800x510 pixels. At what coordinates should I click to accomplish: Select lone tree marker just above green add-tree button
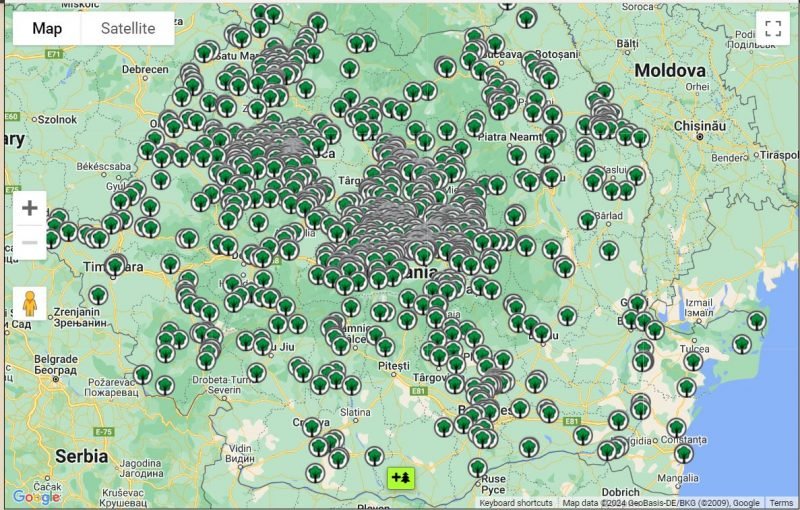pos(374,456)
